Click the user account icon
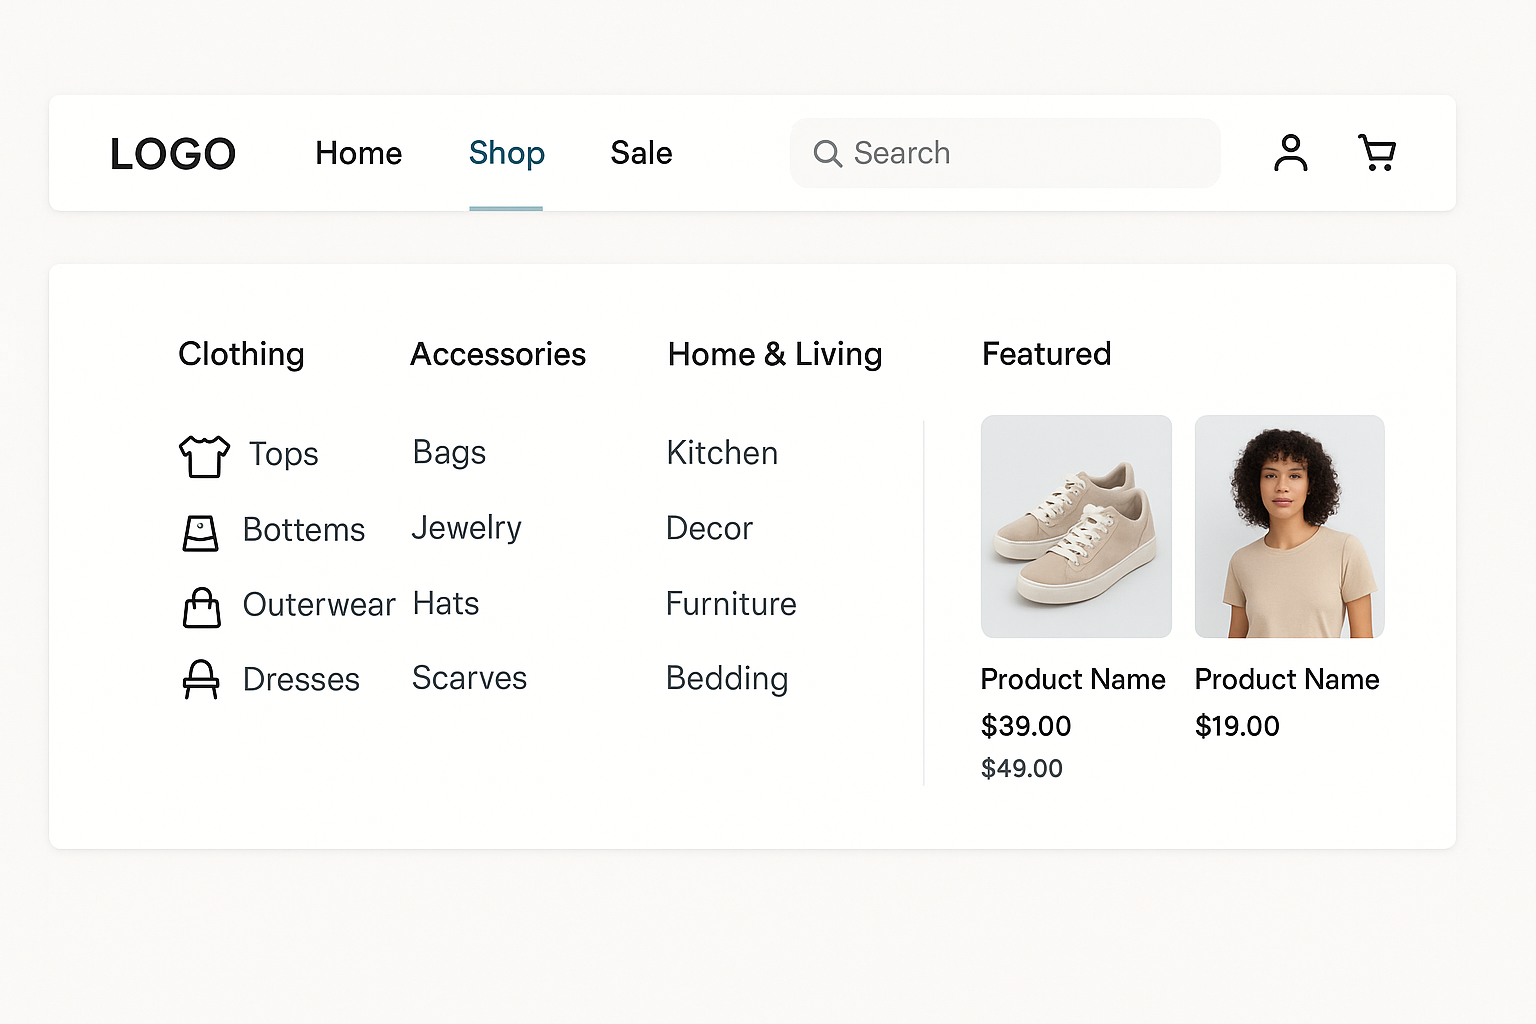This screenshot has width=1536, height=1024. pos(1290,152)
